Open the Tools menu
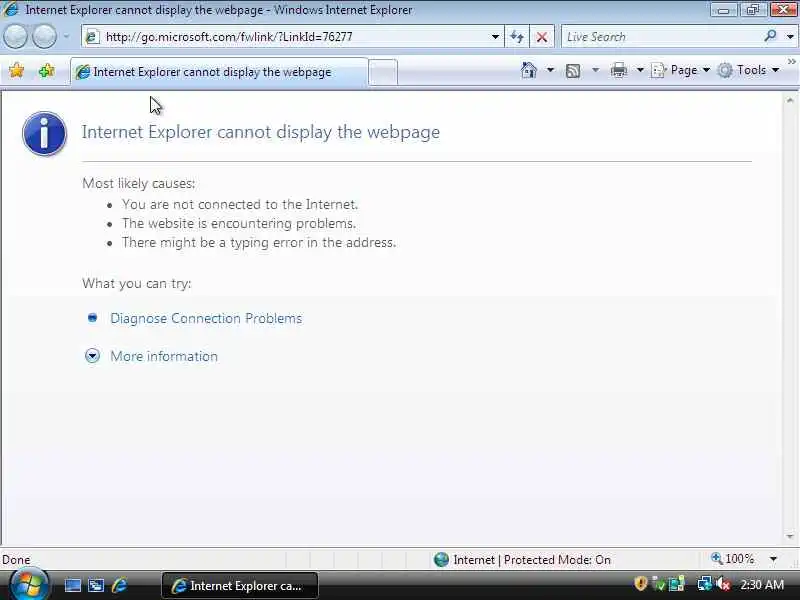Viewport: 800px width, 600px height. (x=748, y=70)
